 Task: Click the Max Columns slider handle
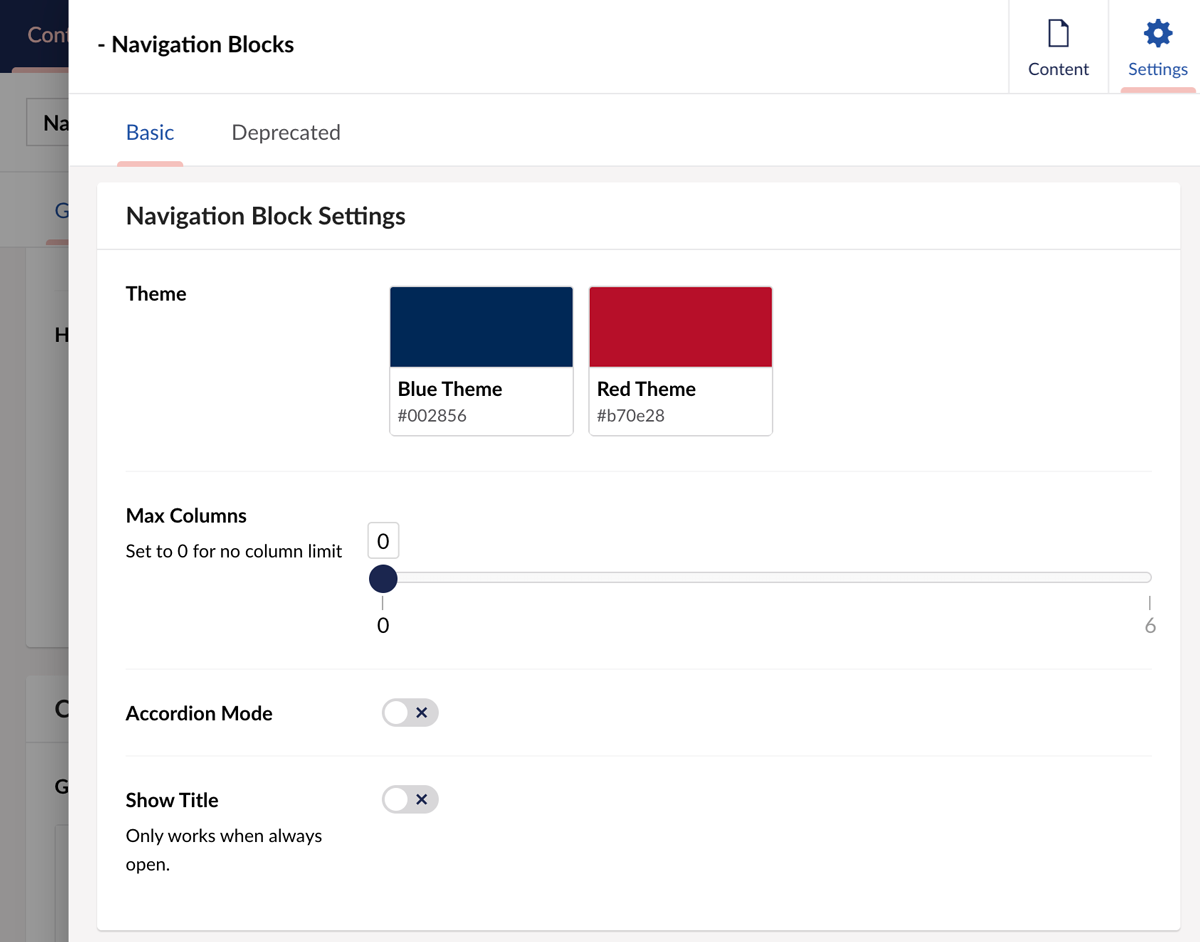pyautogui.click(x=383, y=578)
